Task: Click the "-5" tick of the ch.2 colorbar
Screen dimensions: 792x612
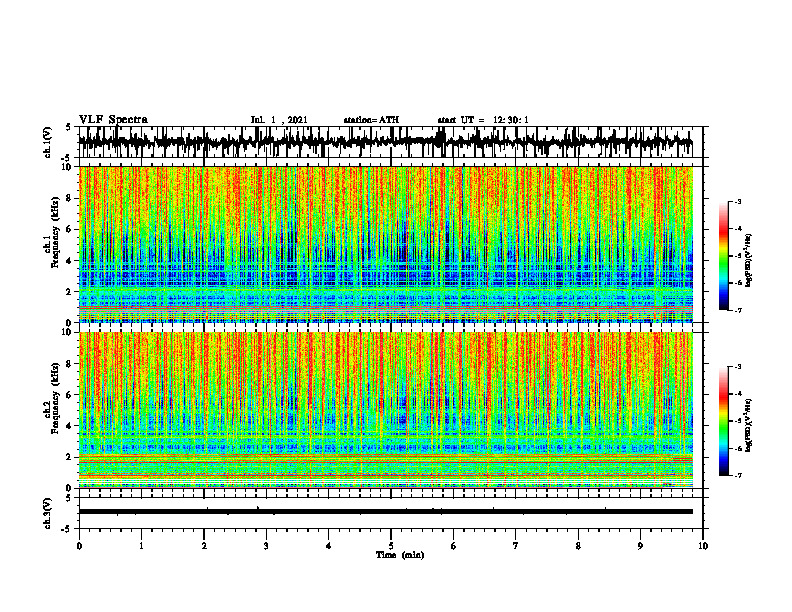Action: (x=737, y=421)
